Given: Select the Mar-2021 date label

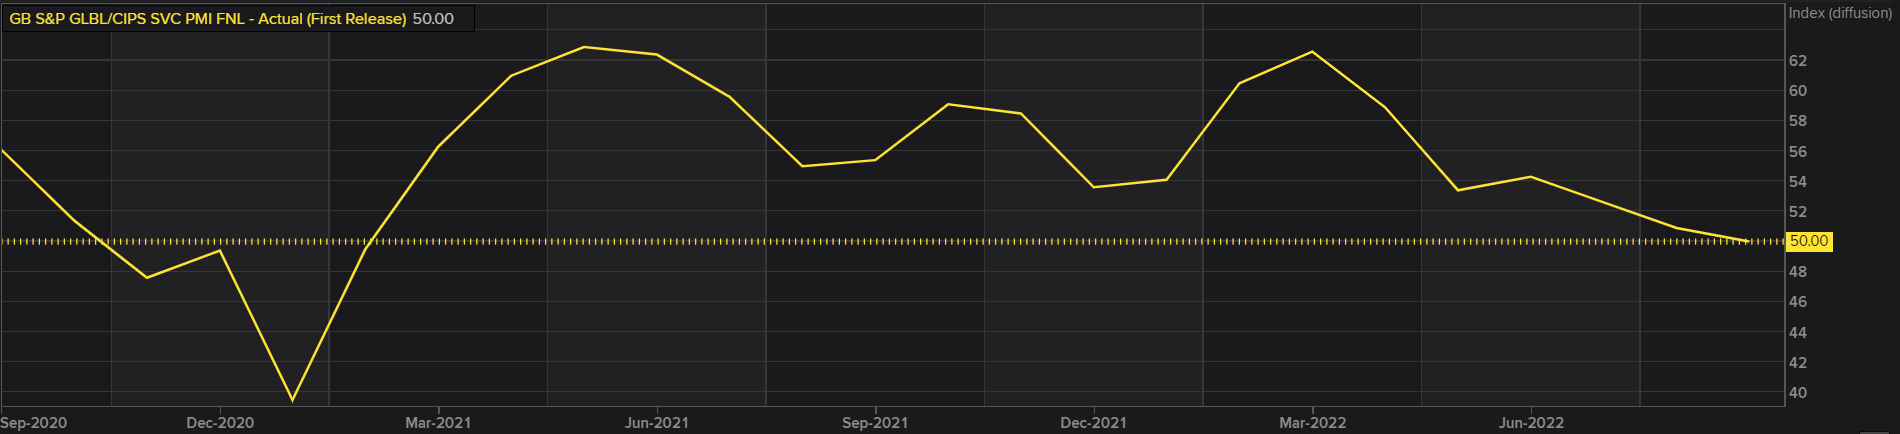Looking at the screenshot, I should tap(438, 423).
